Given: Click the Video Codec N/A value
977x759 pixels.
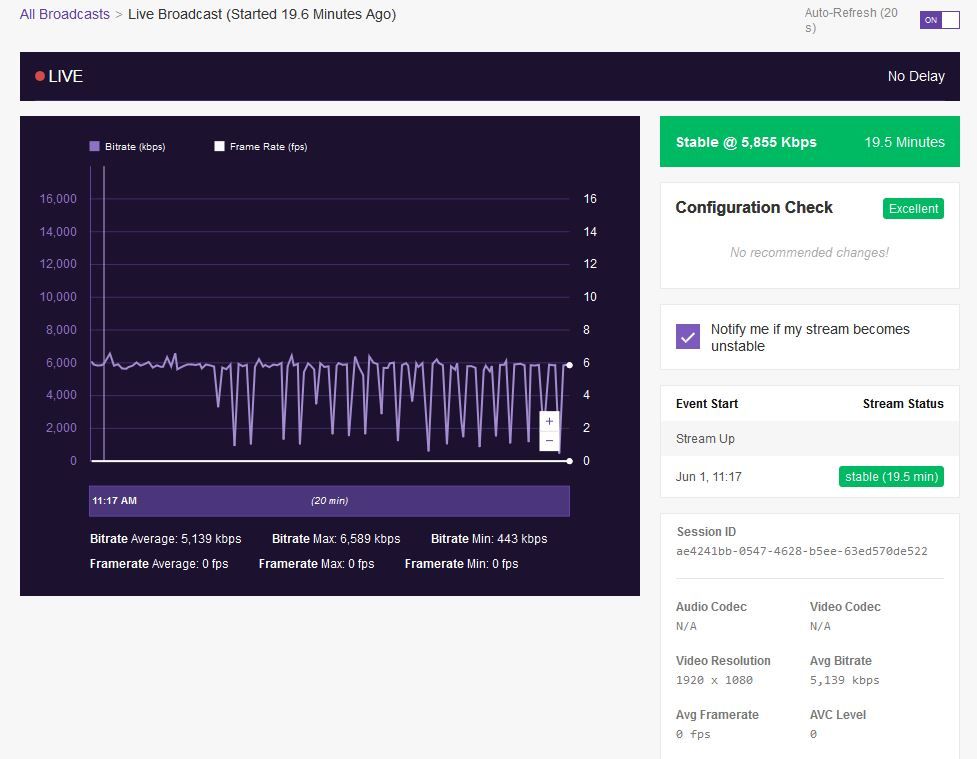Looking at the screenshot, I should click(x=820, y=626).
